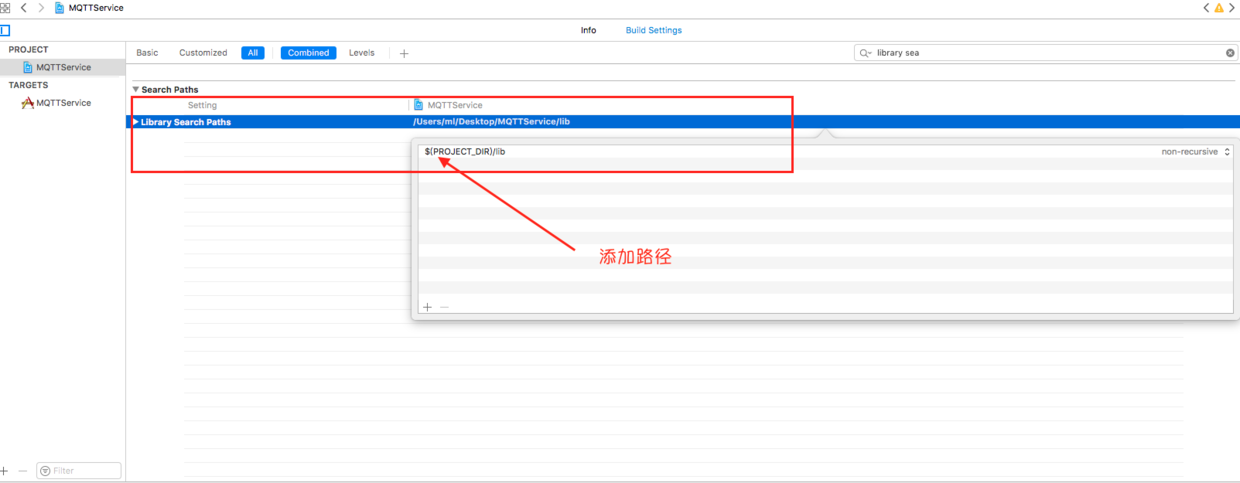Add a new path in popover
Viewport: 1240px width, 483px height.
[x=427, y=307]
